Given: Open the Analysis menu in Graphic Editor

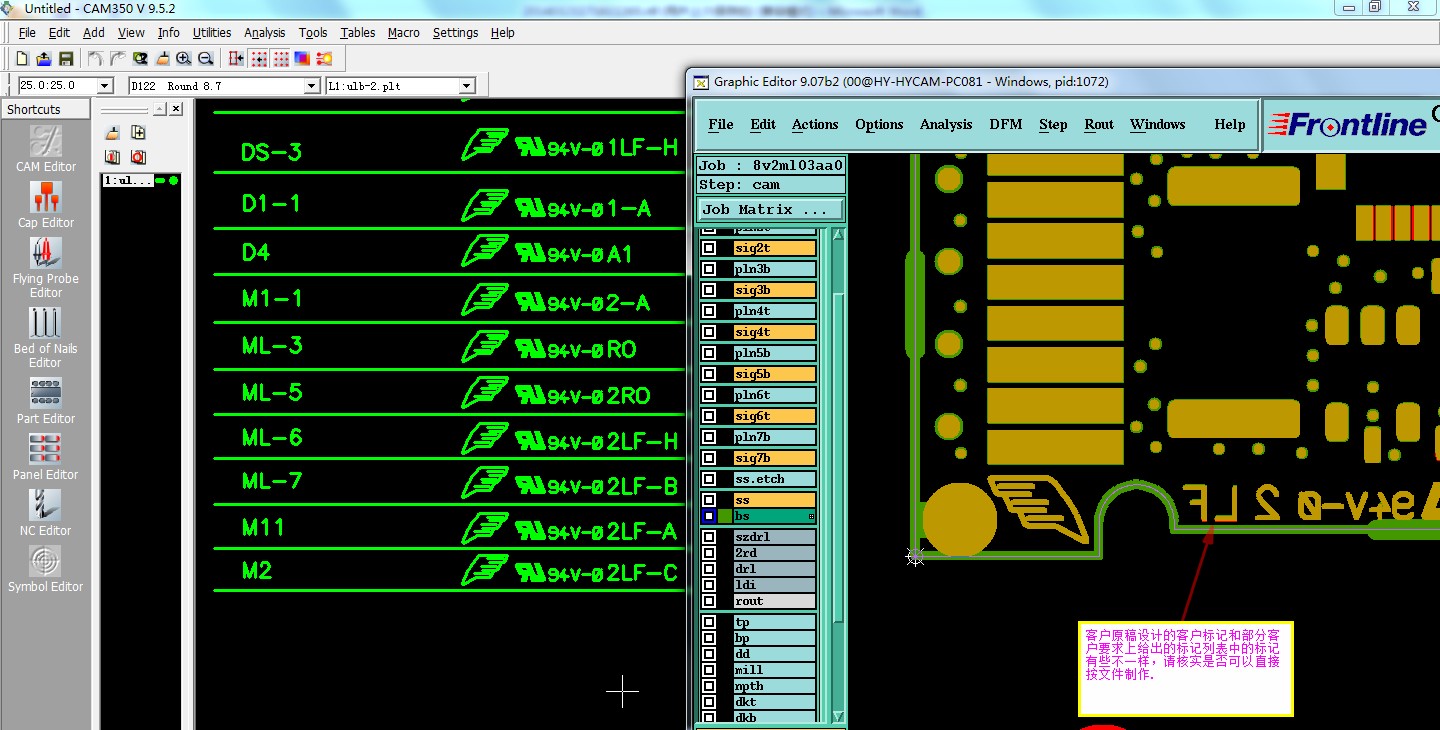Looking at the screenshot, I should pyautogui.click(x=946, y=124).
